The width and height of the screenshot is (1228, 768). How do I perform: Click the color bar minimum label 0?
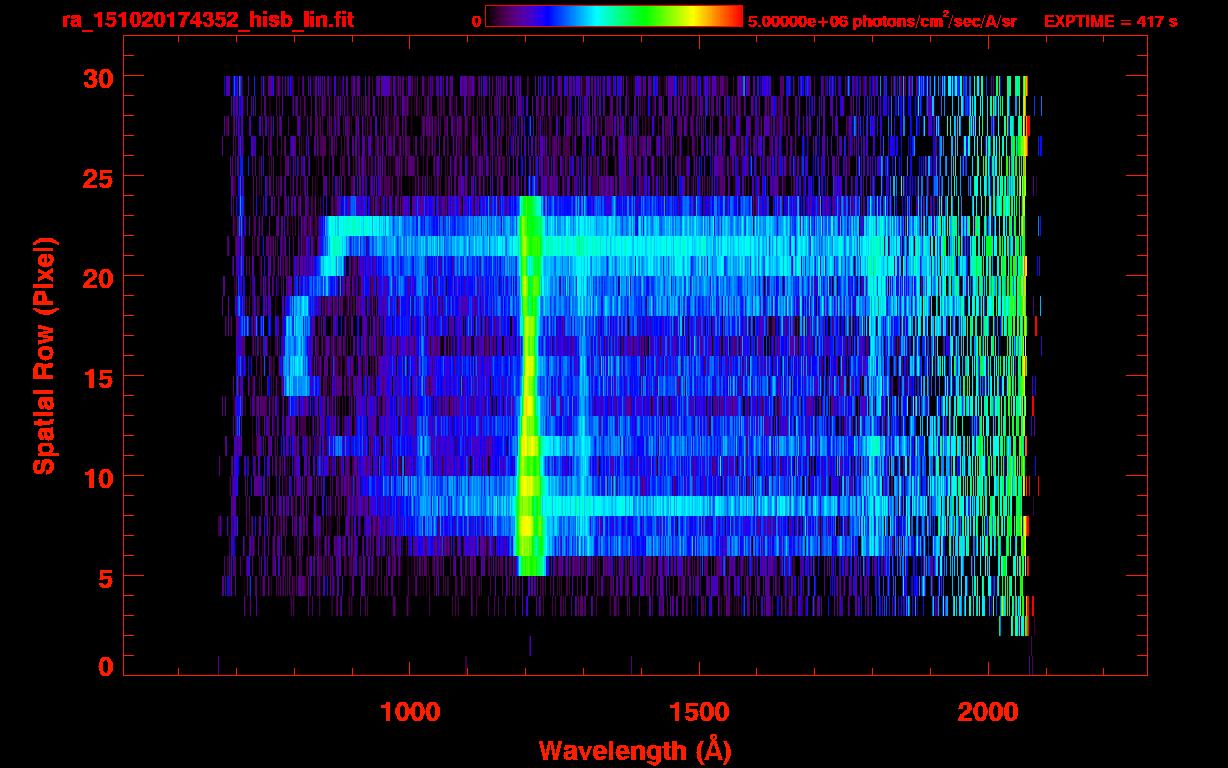476,21
